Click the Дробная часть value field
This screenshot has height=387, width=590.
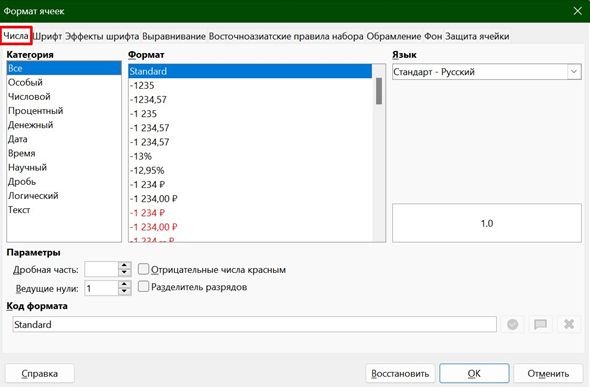(x=101, y=269)
